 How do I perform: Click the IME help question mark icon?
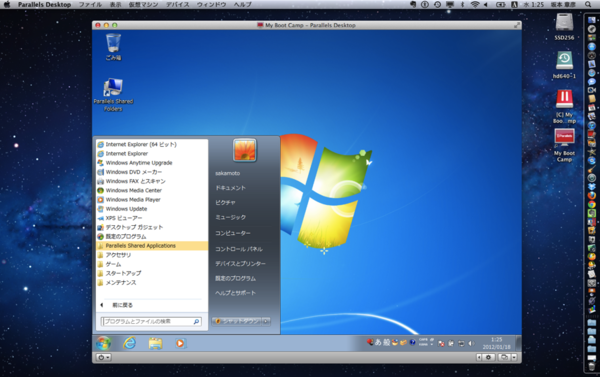[x=412, y=342]
